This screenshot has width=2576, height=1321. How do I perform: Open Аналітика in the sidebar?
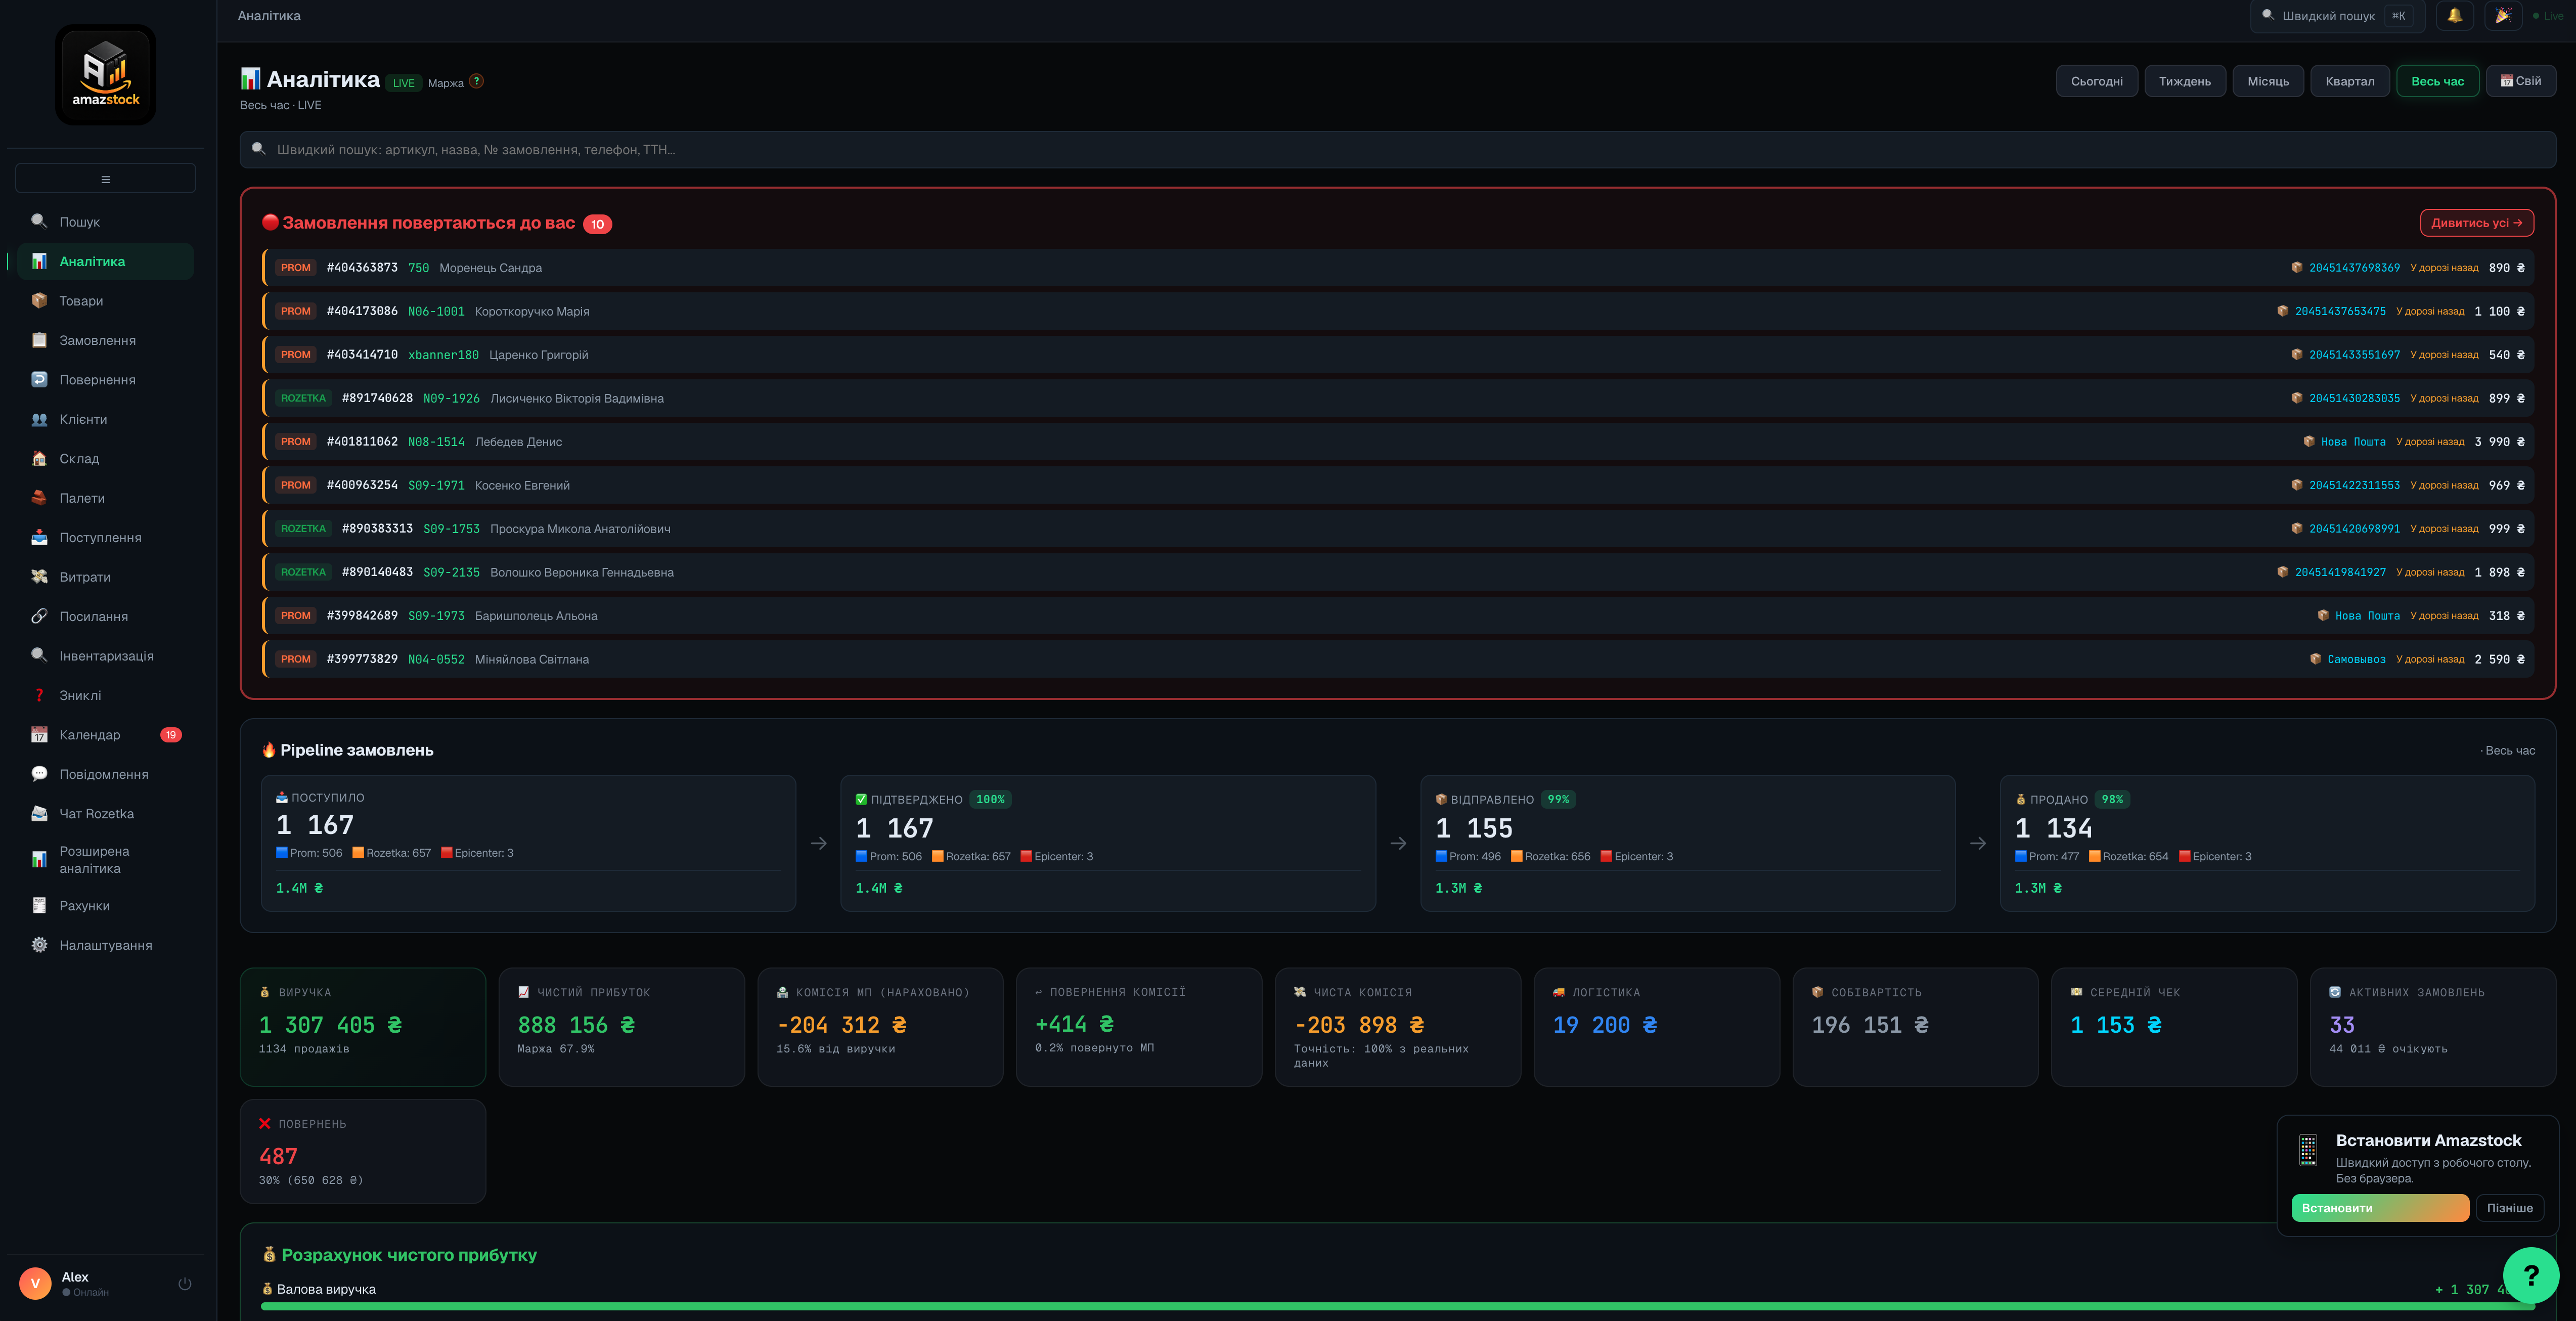pos(105,261)
